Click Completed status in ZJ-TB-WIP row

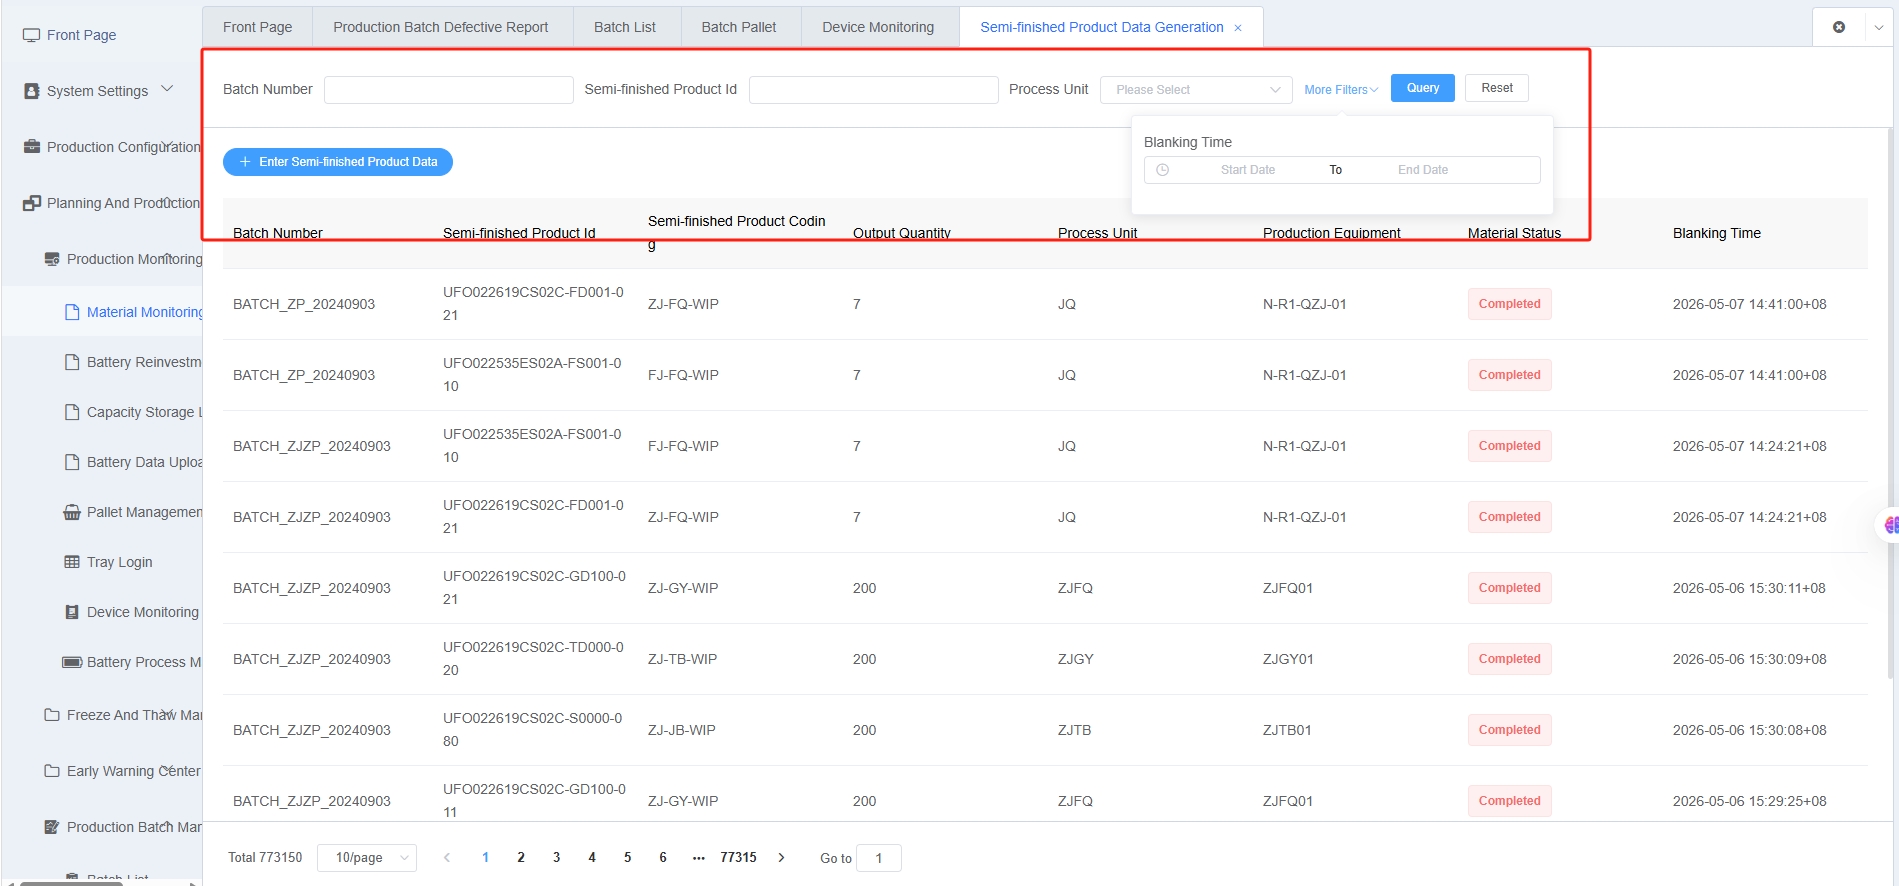(1510, 659)
